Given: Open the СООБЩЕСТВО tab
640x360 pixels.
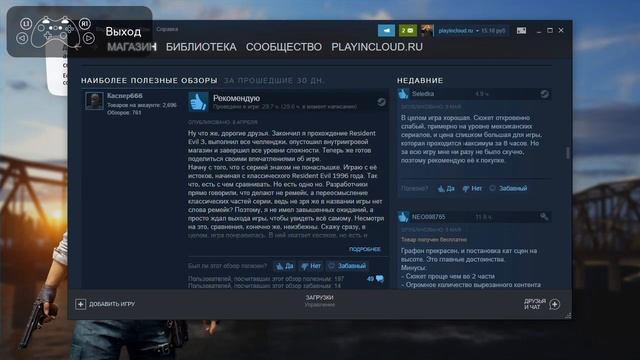Looking at the screenshot, I should 284,47.
